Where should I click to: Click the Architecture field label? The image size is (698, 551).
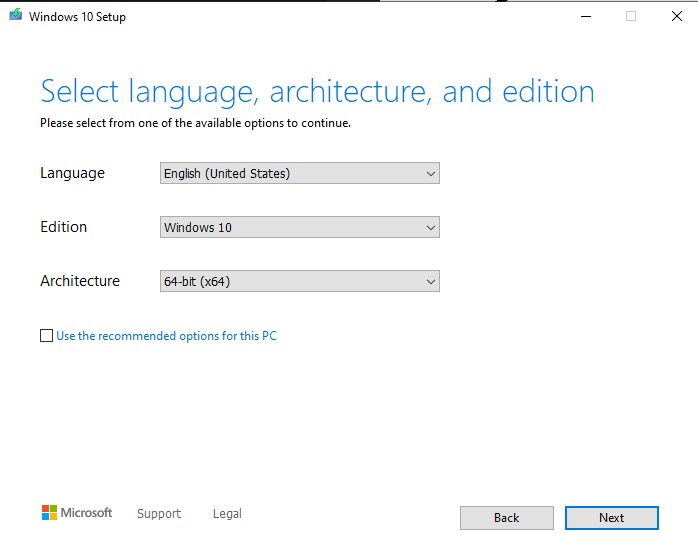pos(80,281)
